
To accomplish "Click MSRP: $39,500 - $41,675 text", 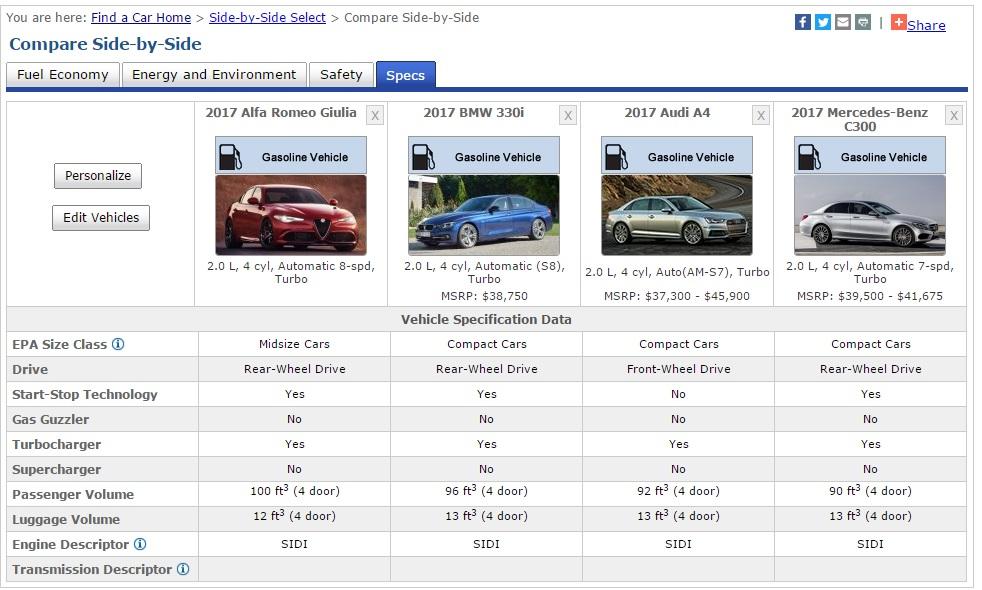I will pyautogui.click(x=869, y=296).
